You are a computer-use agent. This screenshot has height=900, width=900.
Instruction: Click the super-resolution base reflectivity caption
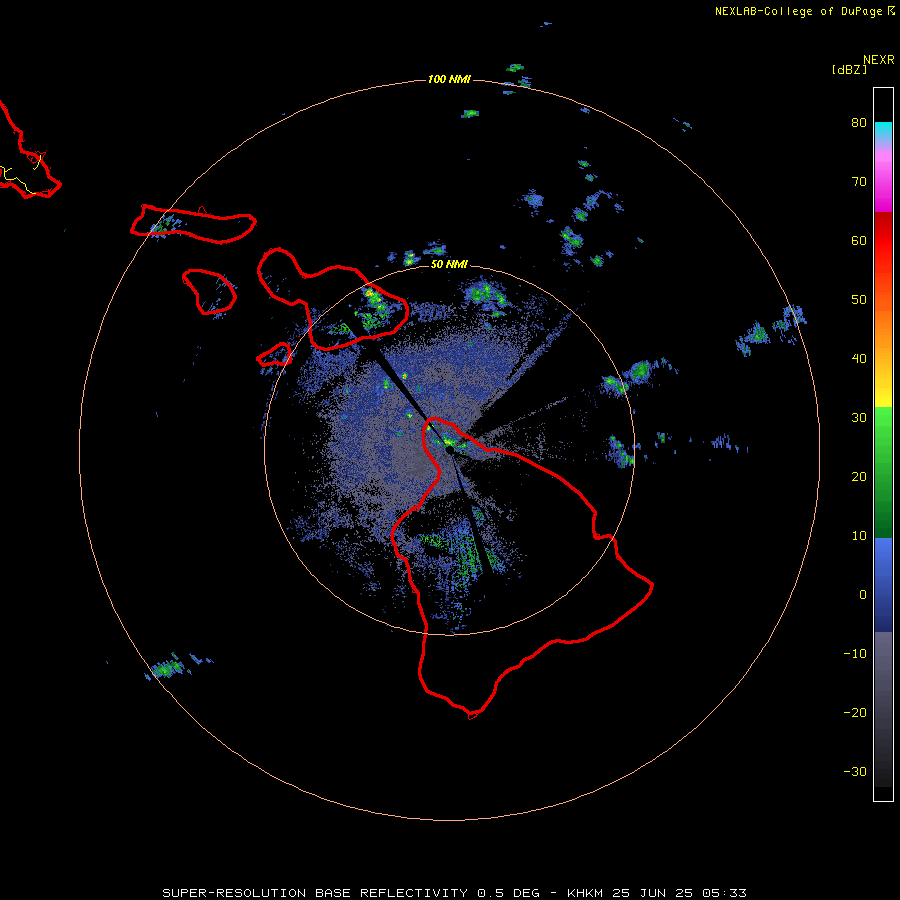(x=454, y=893)
